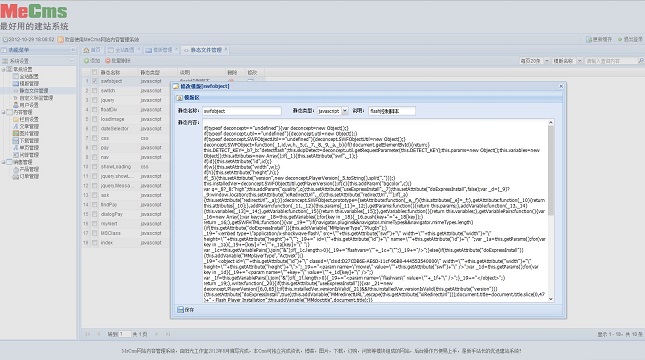Click inside the code content textarea
Image resolution: width=645 pixels, height=360 pixels.
click(x=375, y=211)
